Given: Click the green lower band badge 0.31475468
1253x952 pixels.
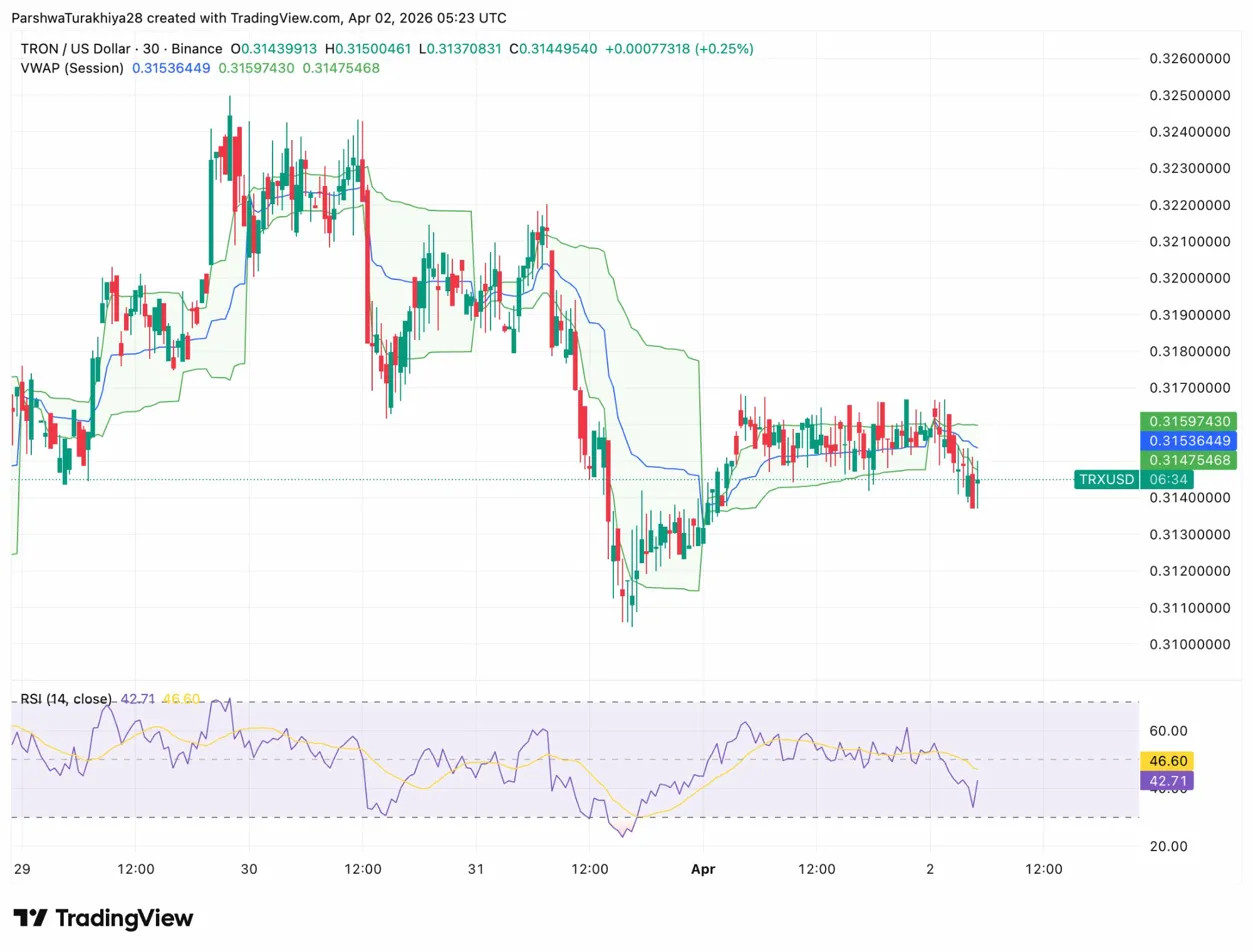Looking at the screenshot, I should pos(1189,459).
